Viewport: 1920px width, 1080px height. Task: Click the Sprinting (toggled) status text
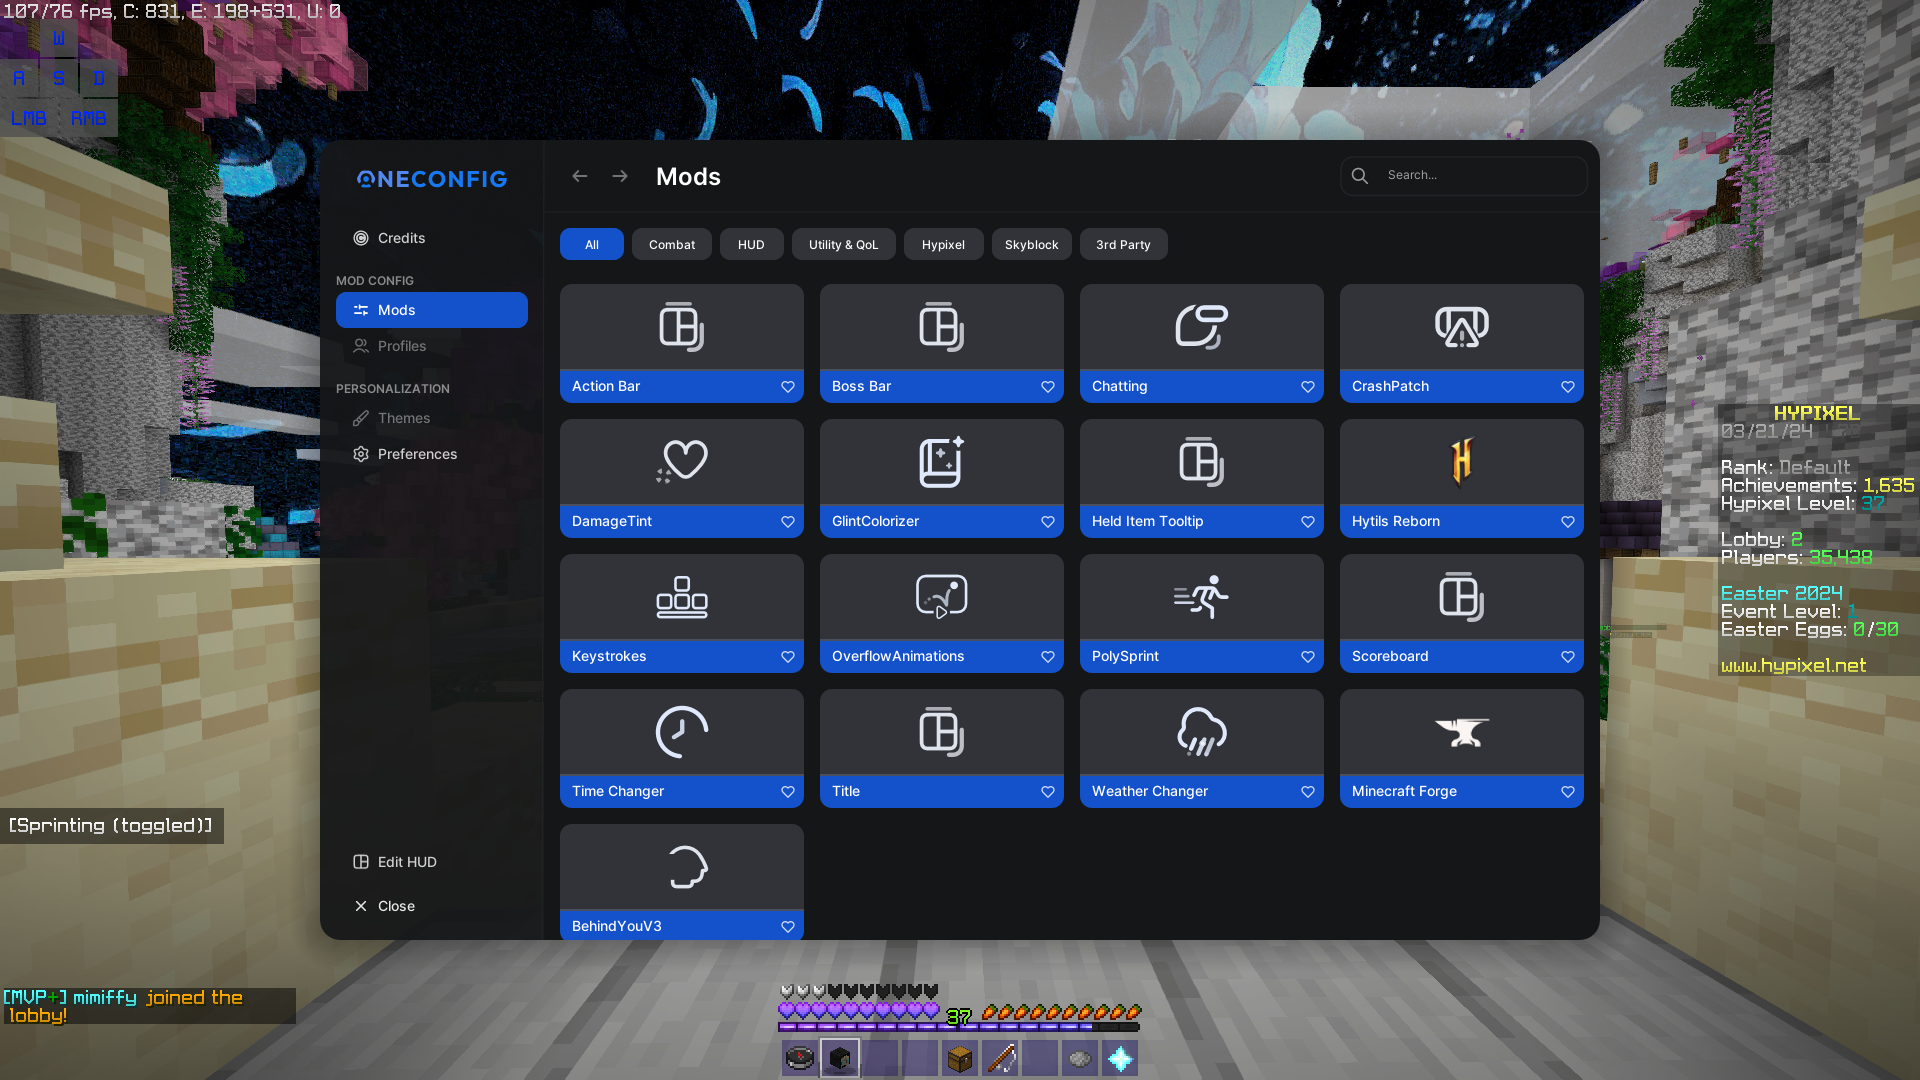(111, 826)
